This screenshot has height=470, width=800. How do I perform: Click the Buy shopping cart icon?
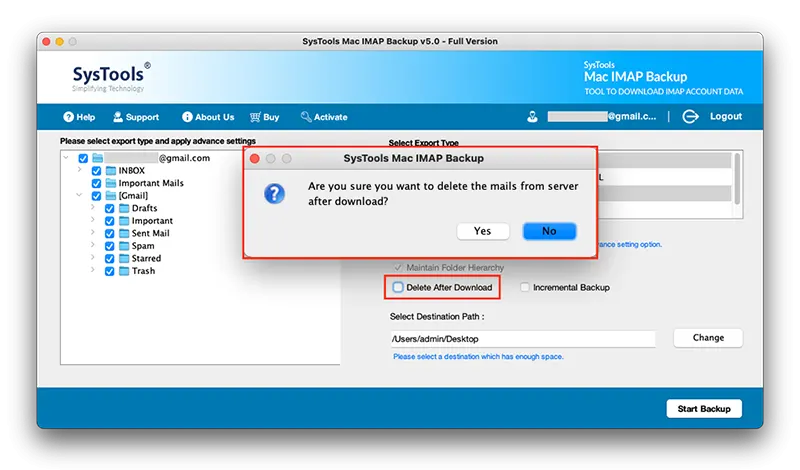coord(255,117)
